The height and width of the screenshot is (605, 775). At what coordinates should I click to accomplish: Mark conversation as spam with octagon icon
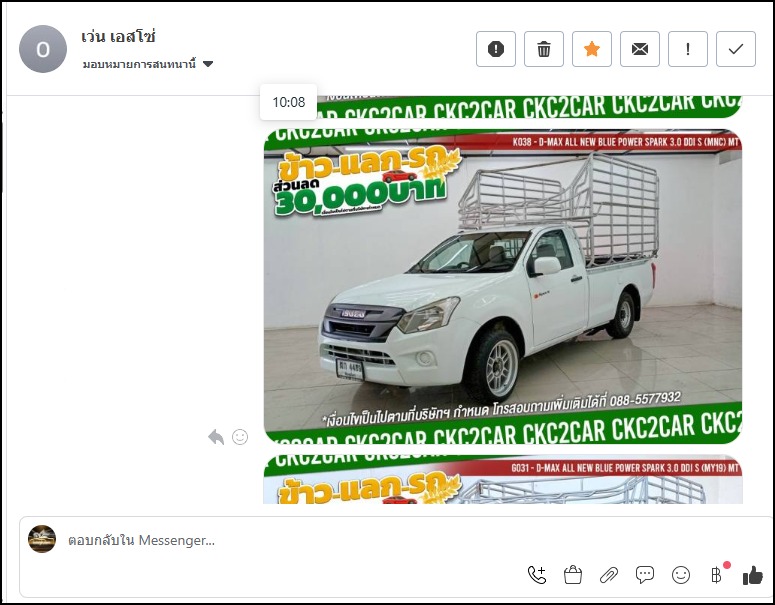(496, 49)
